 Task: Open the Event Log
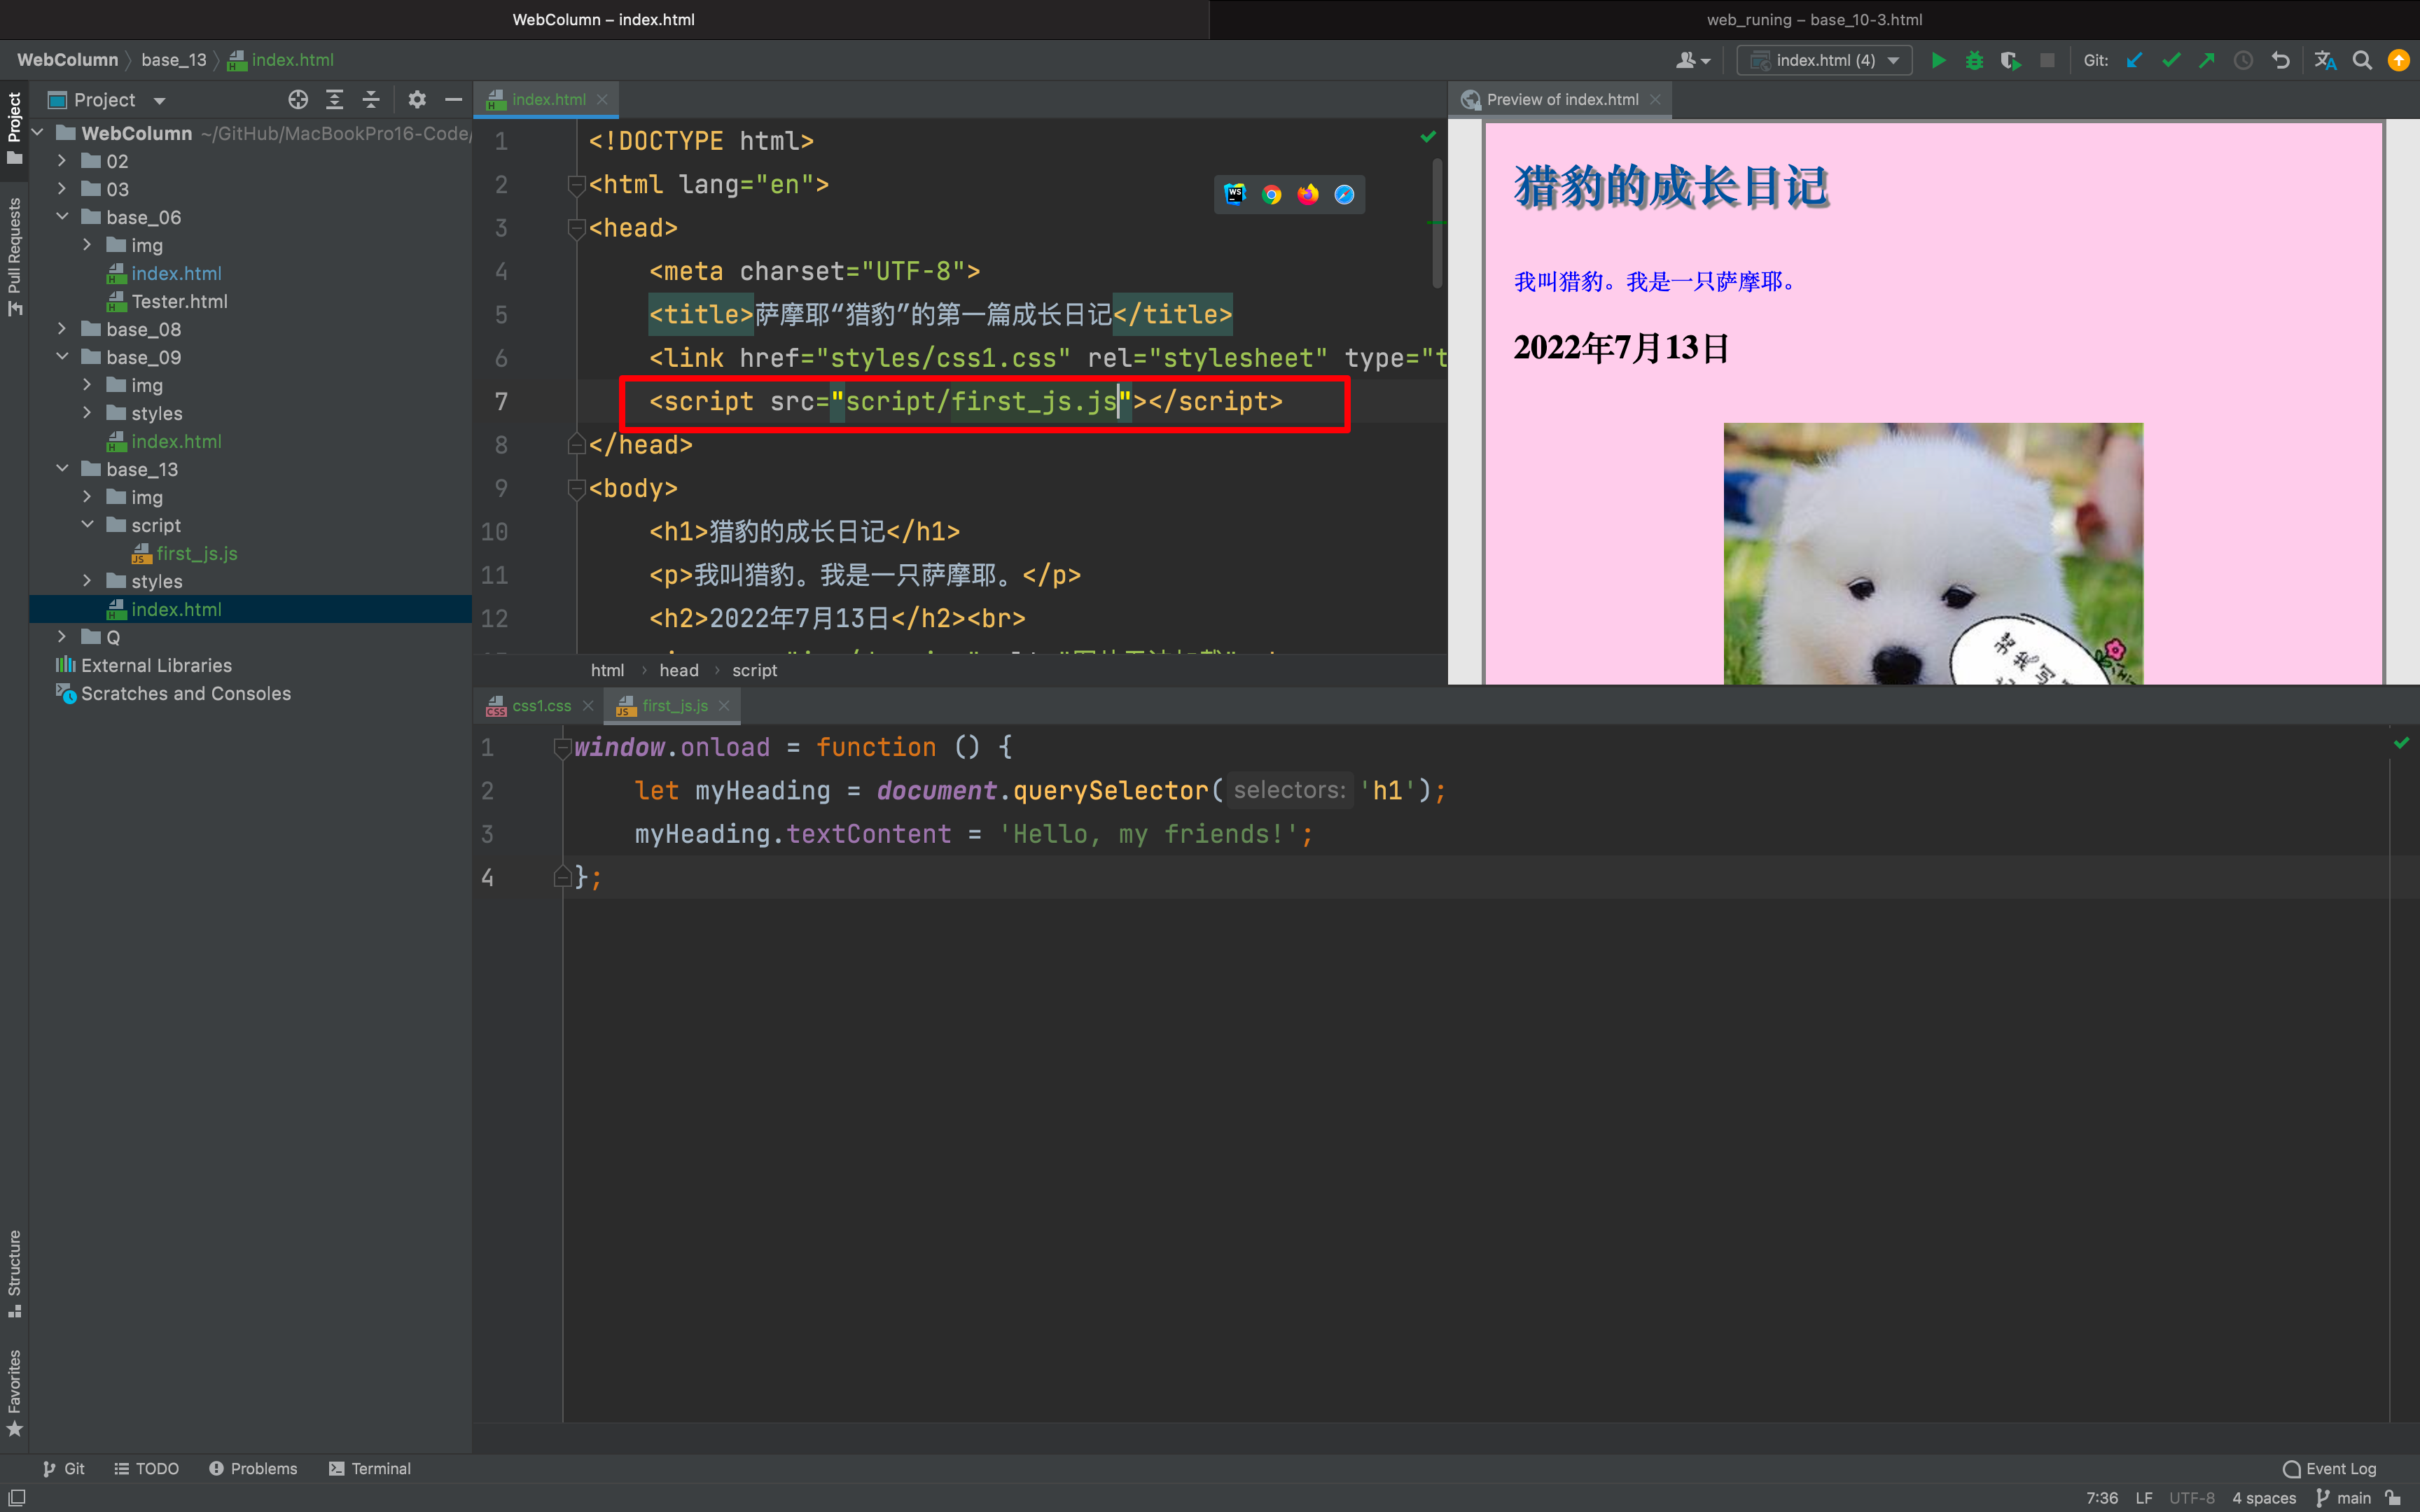(x=2330, y=1469)
